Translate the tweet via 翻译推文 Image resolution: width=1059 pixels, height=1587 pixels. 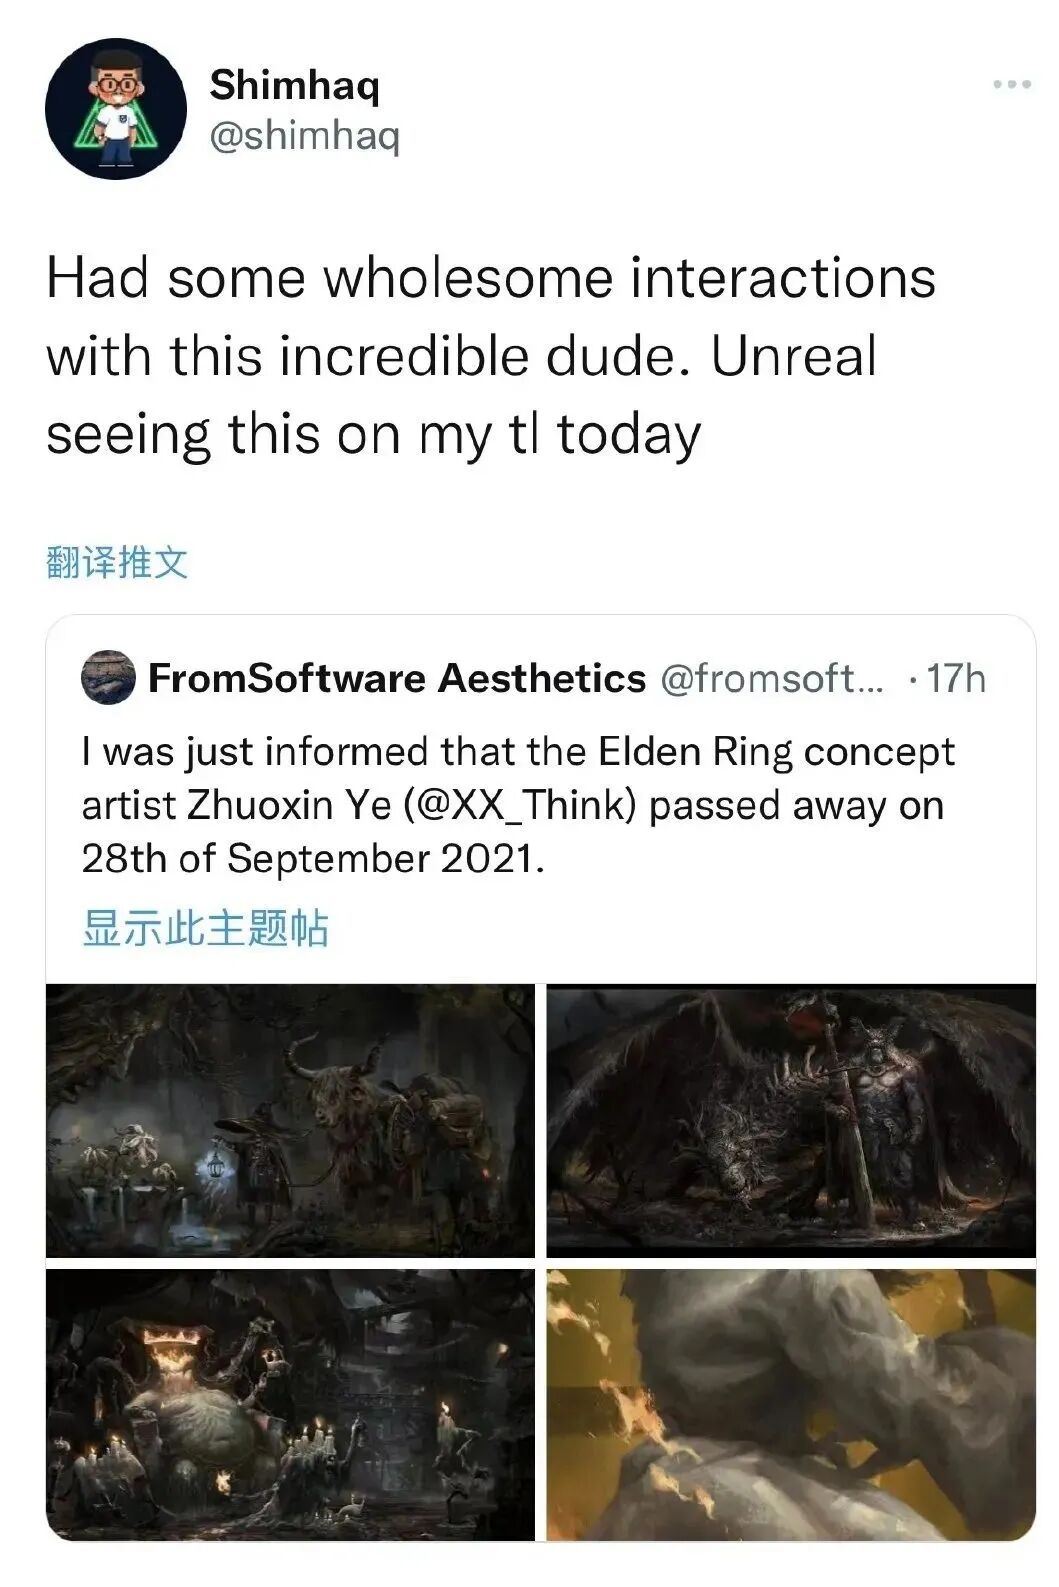117,563
